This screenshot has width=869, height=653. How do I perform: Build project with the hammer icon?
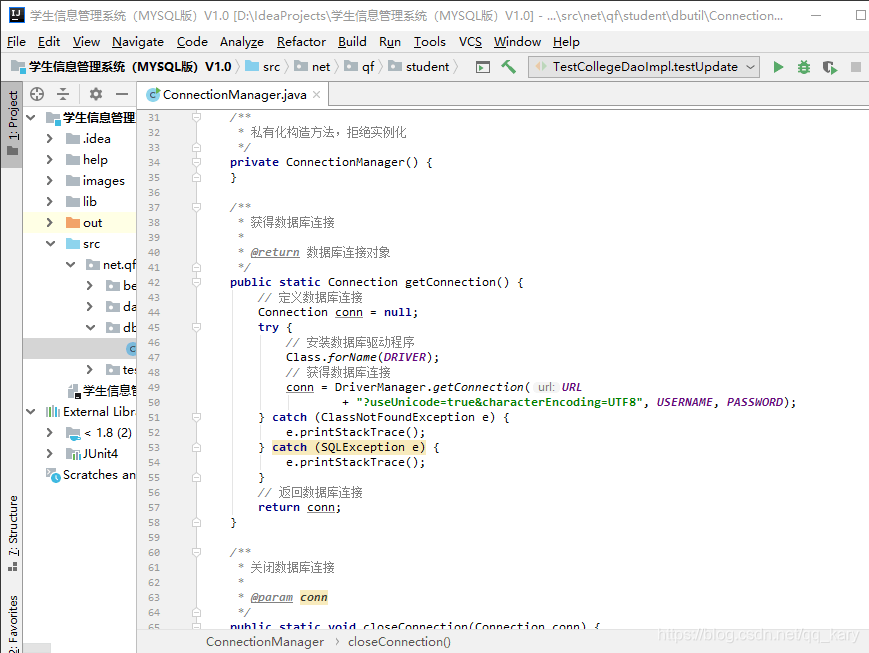pos(508,67)
